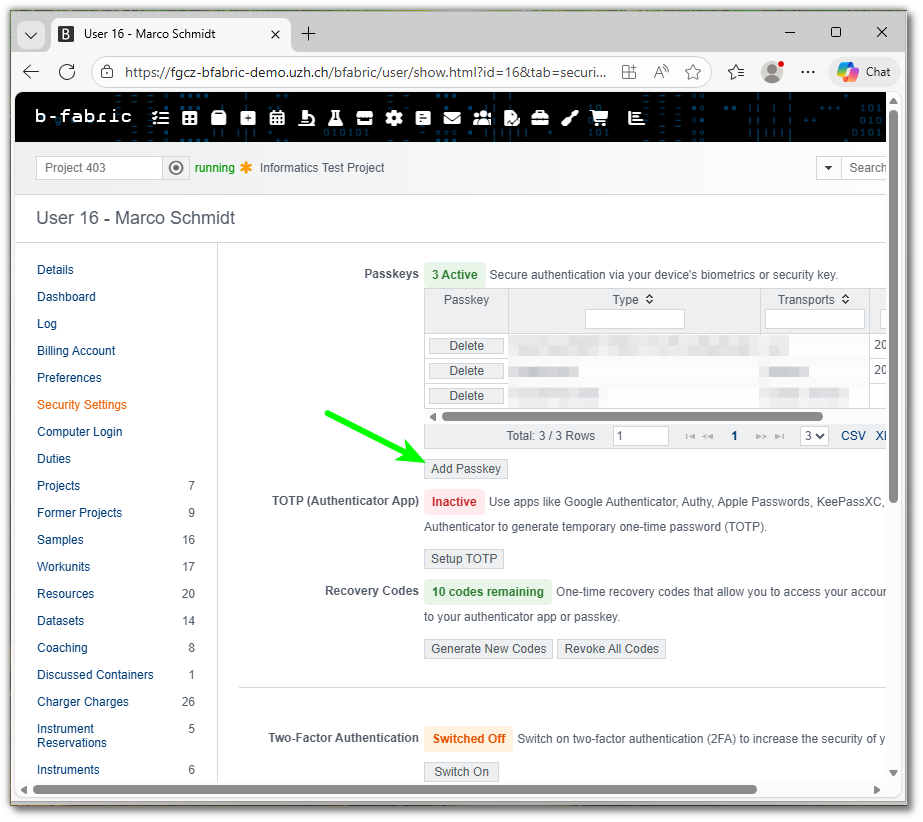Image resolution: width=923 pixels, height=822 pixels.
Task: Click the microscope instruments icon
Action: click(x=306, y=118)
